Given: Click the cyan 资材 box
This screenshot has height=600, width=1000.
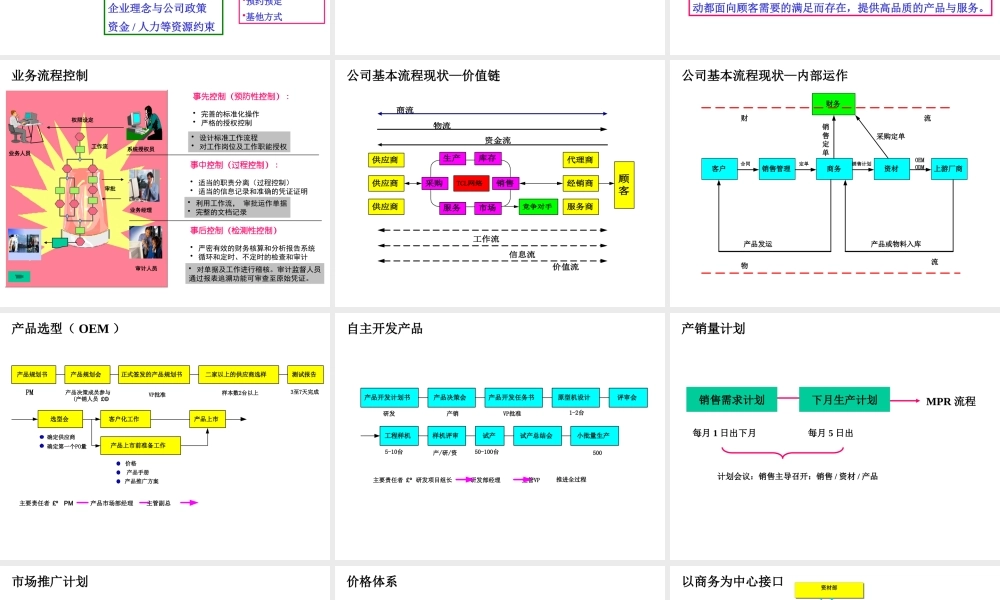Looking at the screenshot, I should tap(891, 169).
